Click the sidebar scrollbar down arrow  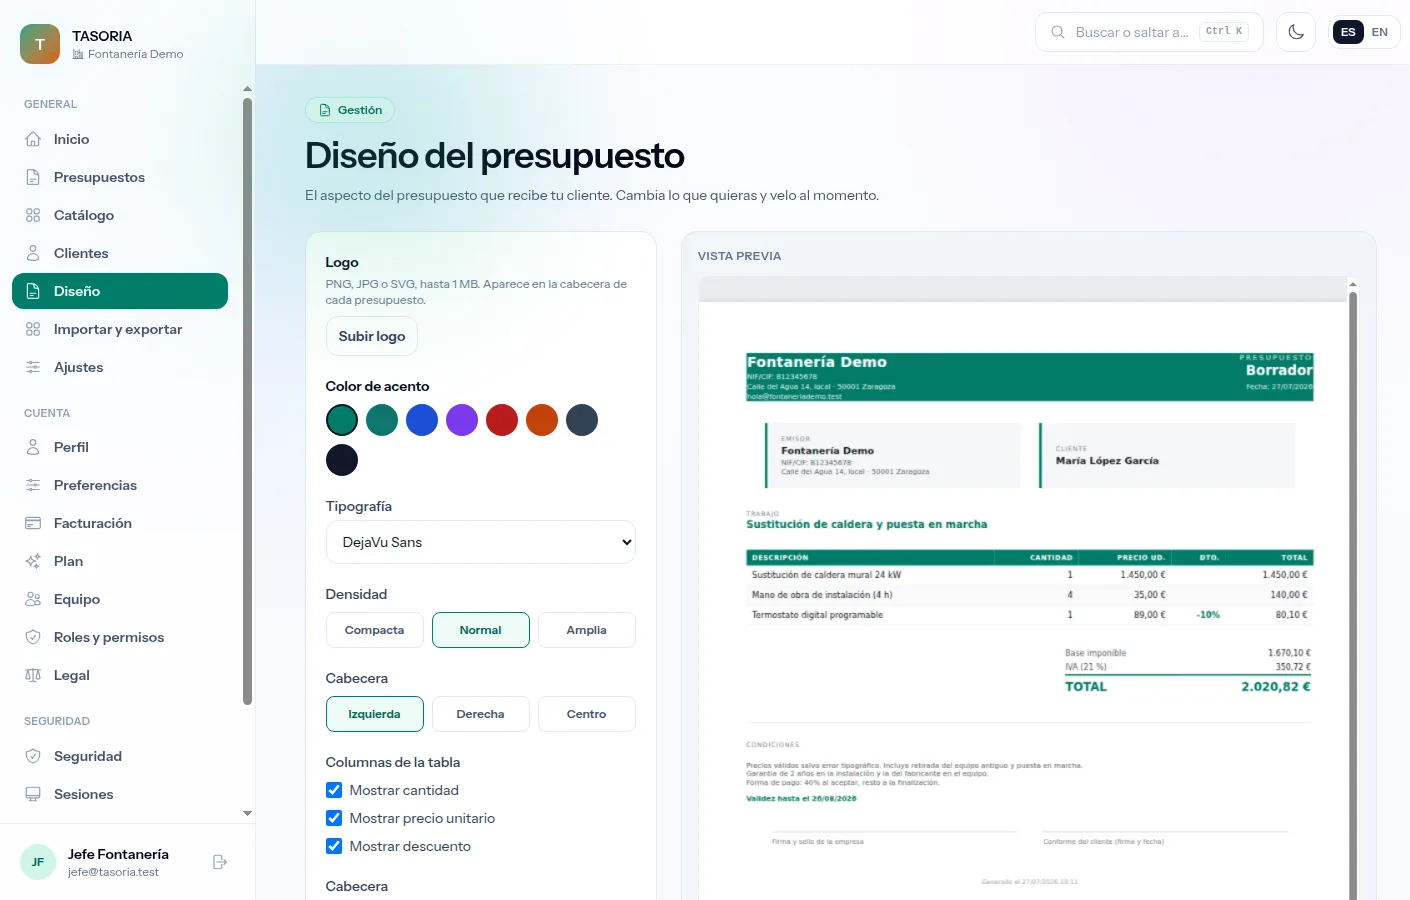coord(247,814)
